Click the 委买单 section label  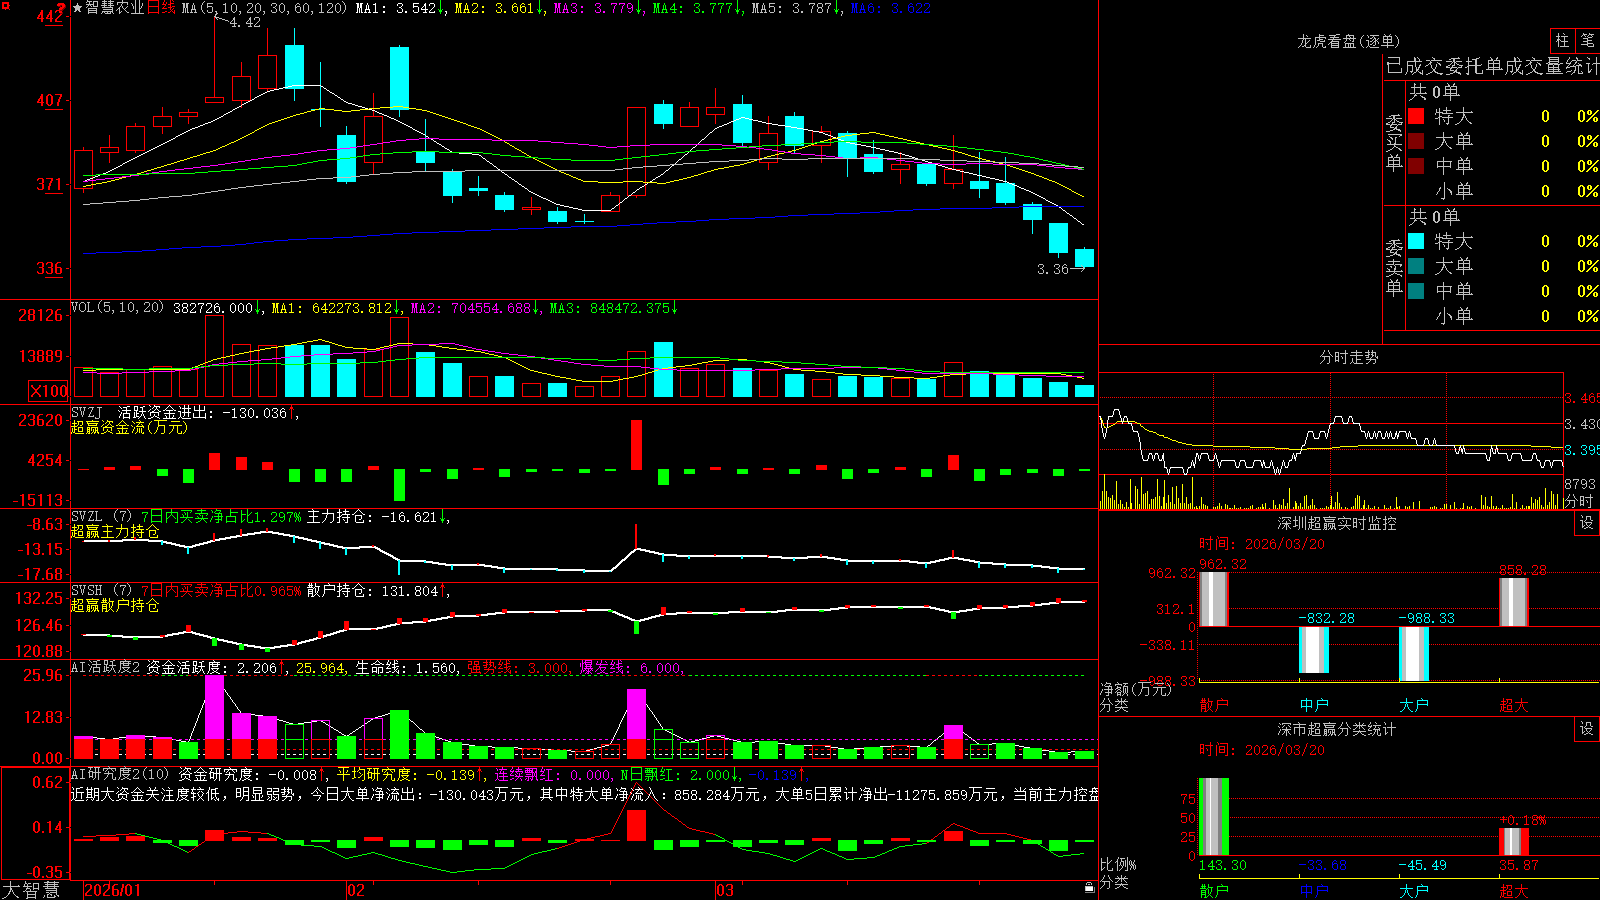point(1394,142)
